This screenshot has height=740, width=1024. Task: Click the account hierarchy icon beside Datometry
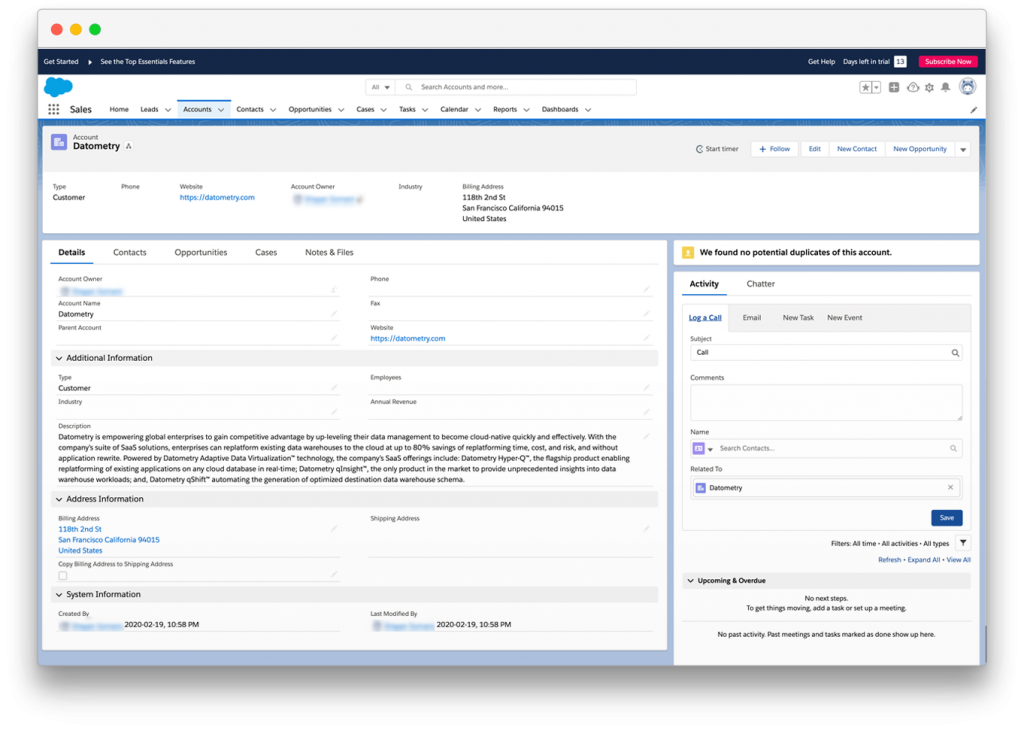[129, 146]
